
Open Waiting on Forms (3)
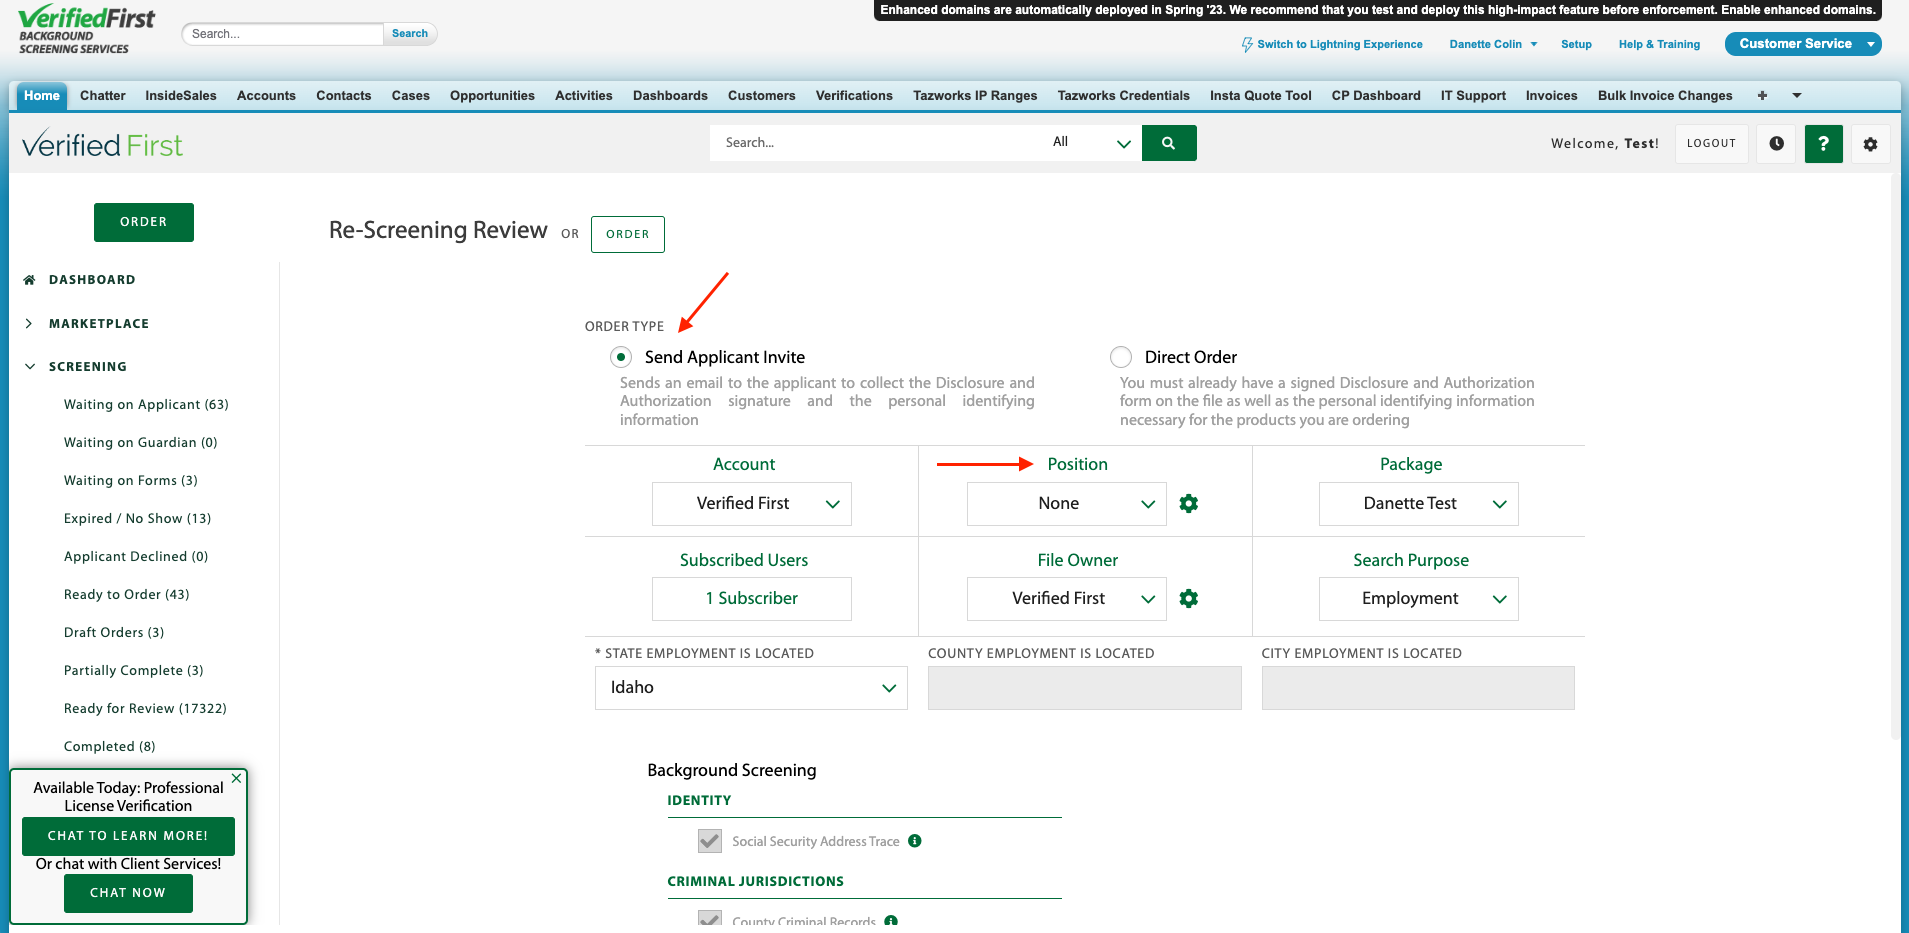point(131,481)
